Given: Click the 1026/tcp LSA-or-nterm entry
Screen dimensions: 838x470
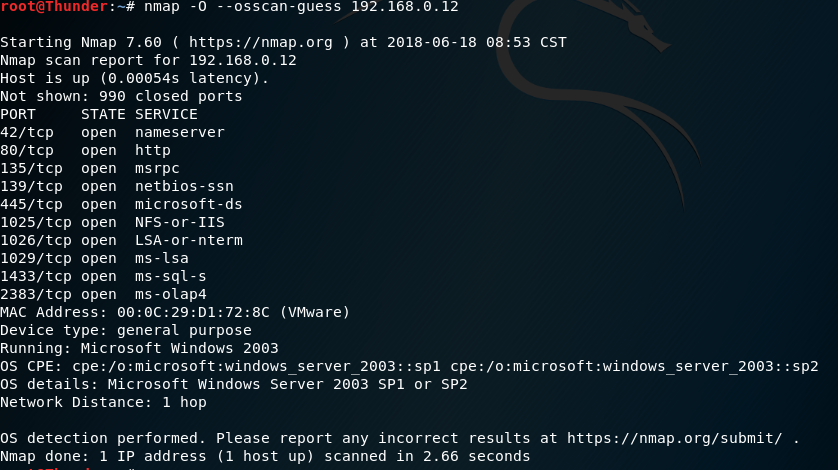Looking at the screenshot, I should point(121,240).
